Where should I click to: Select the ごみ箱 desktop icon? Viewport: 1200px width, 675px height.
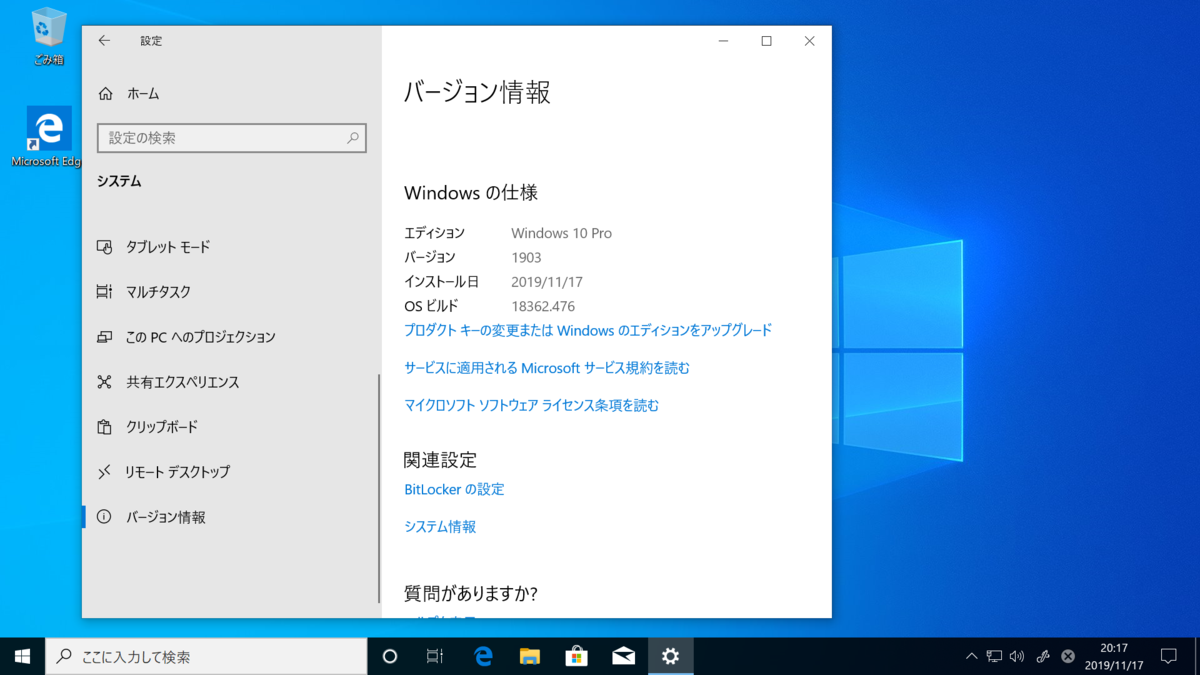click(x=48, y=36)
